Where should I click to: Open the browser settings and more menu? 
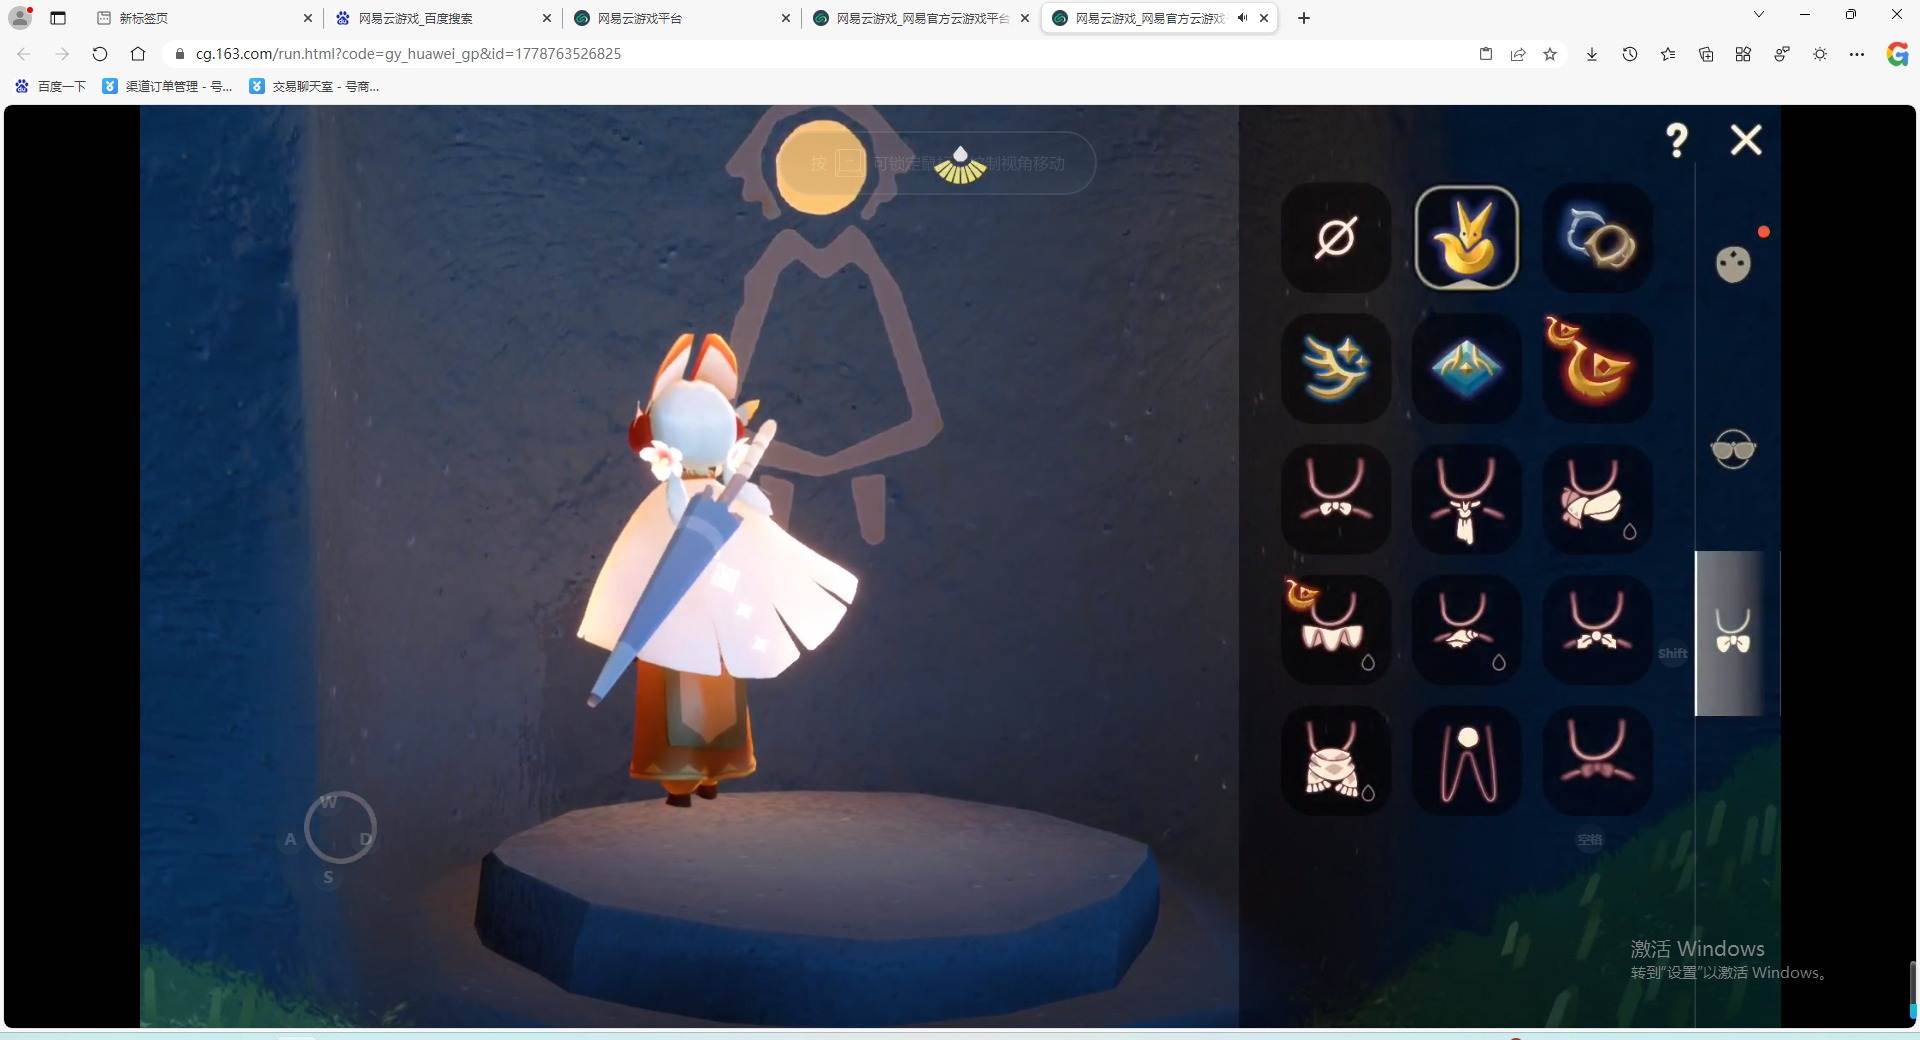tap(1857, 54)
